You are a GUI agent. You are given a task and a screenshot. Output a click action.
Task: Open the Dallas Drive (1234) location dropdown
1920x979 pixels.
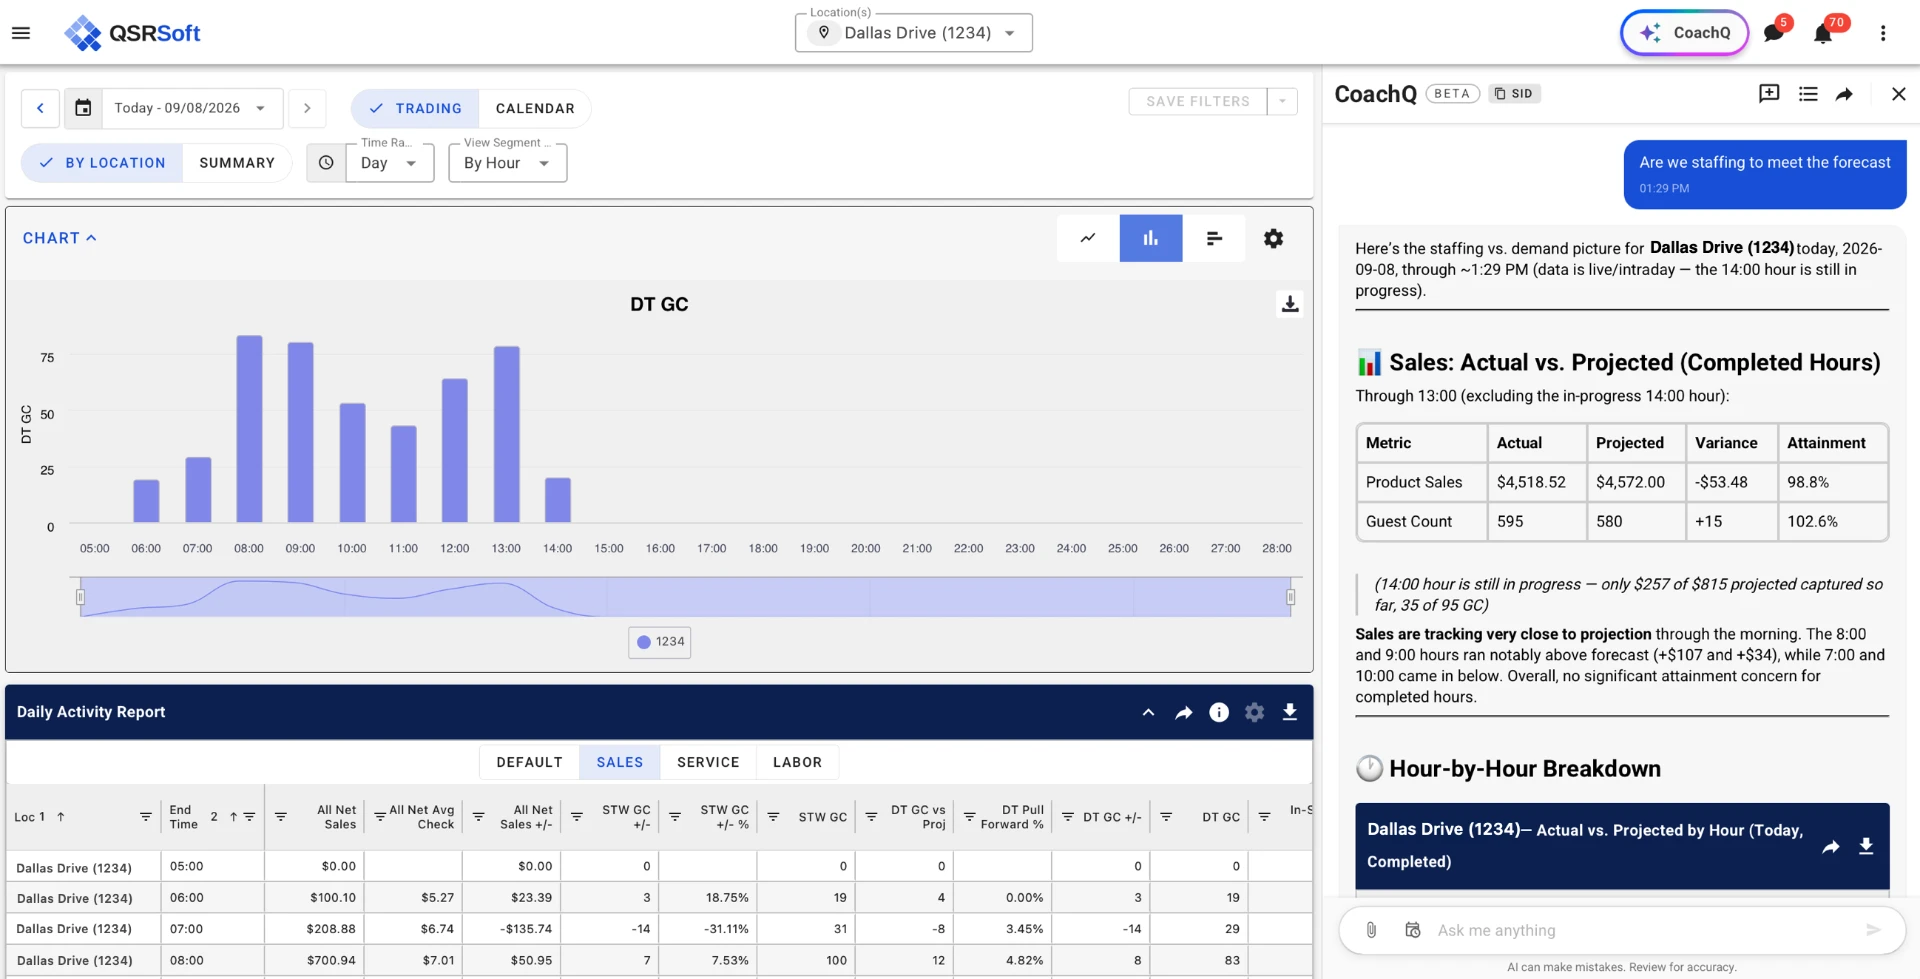[x=914, y=33]
